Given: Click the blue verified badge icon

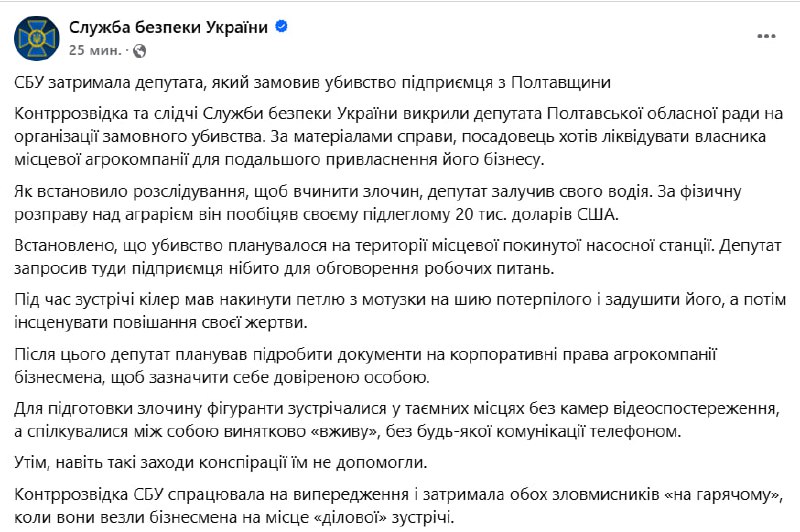Looking at the screenshot, I should [282, 28].
